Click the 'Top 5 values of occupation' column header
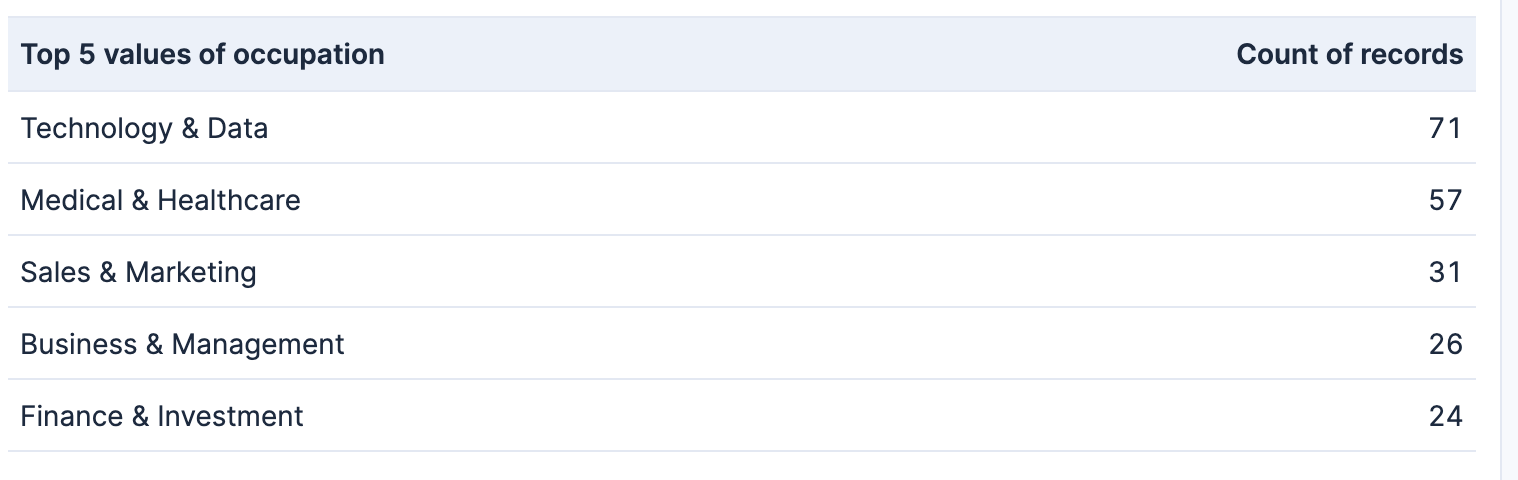Screen dimensions: 1518x480 203,54
